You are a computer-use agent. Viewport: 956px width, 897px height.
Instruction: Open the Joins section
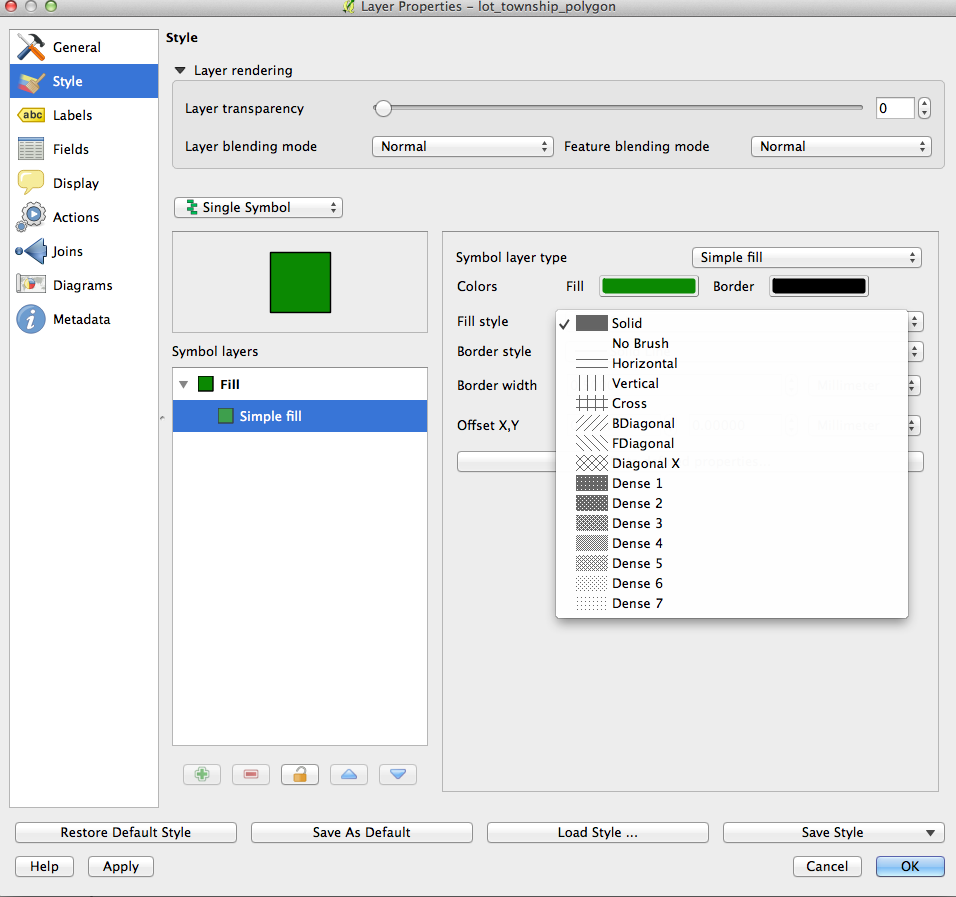(x=67, y=251)
